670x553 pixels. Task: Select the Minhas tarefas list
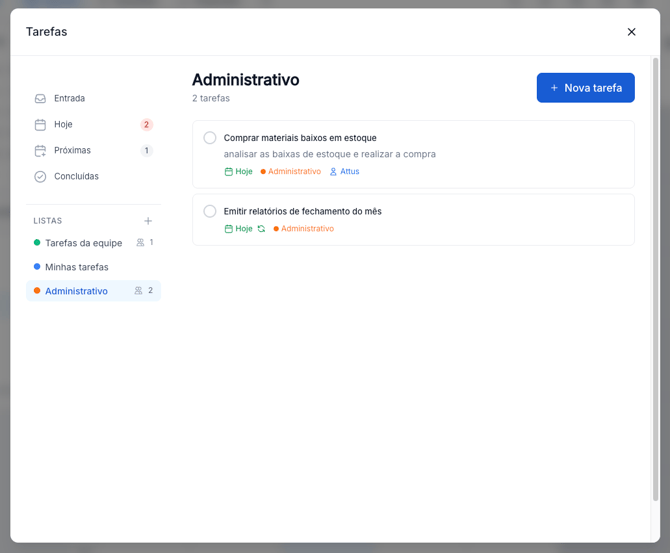pyautogui.click(x=76, y=267)
